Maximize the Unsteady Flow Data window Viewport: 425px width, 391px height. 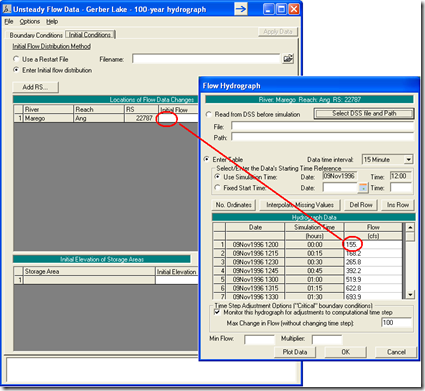[281, 9]
